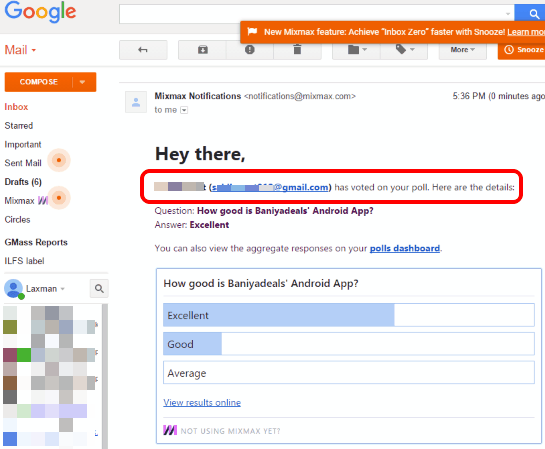Open the ILFS label

point(24,261)
